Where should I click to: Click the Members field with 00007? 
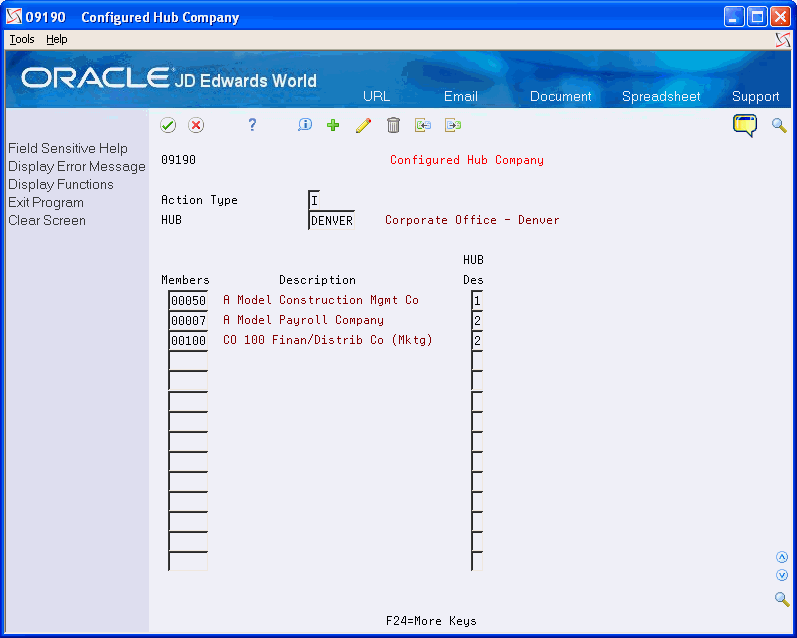(x=188, y=320)
